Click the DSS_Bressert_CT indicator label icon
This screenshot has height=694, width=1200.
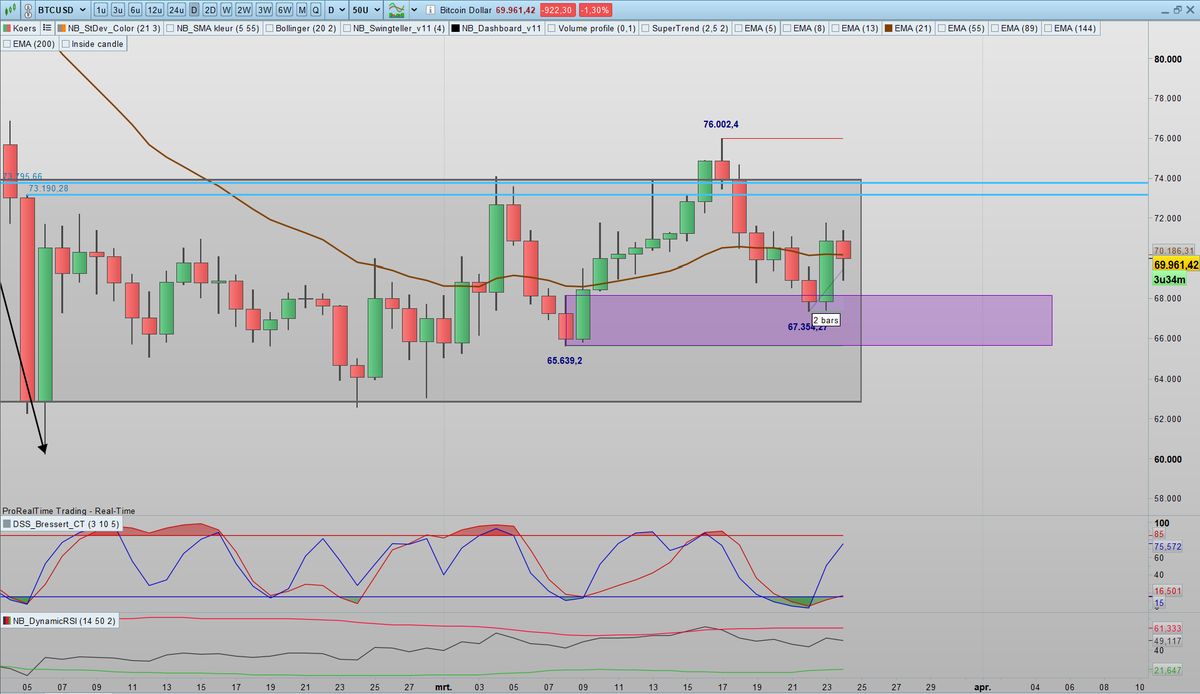[7, 524]
